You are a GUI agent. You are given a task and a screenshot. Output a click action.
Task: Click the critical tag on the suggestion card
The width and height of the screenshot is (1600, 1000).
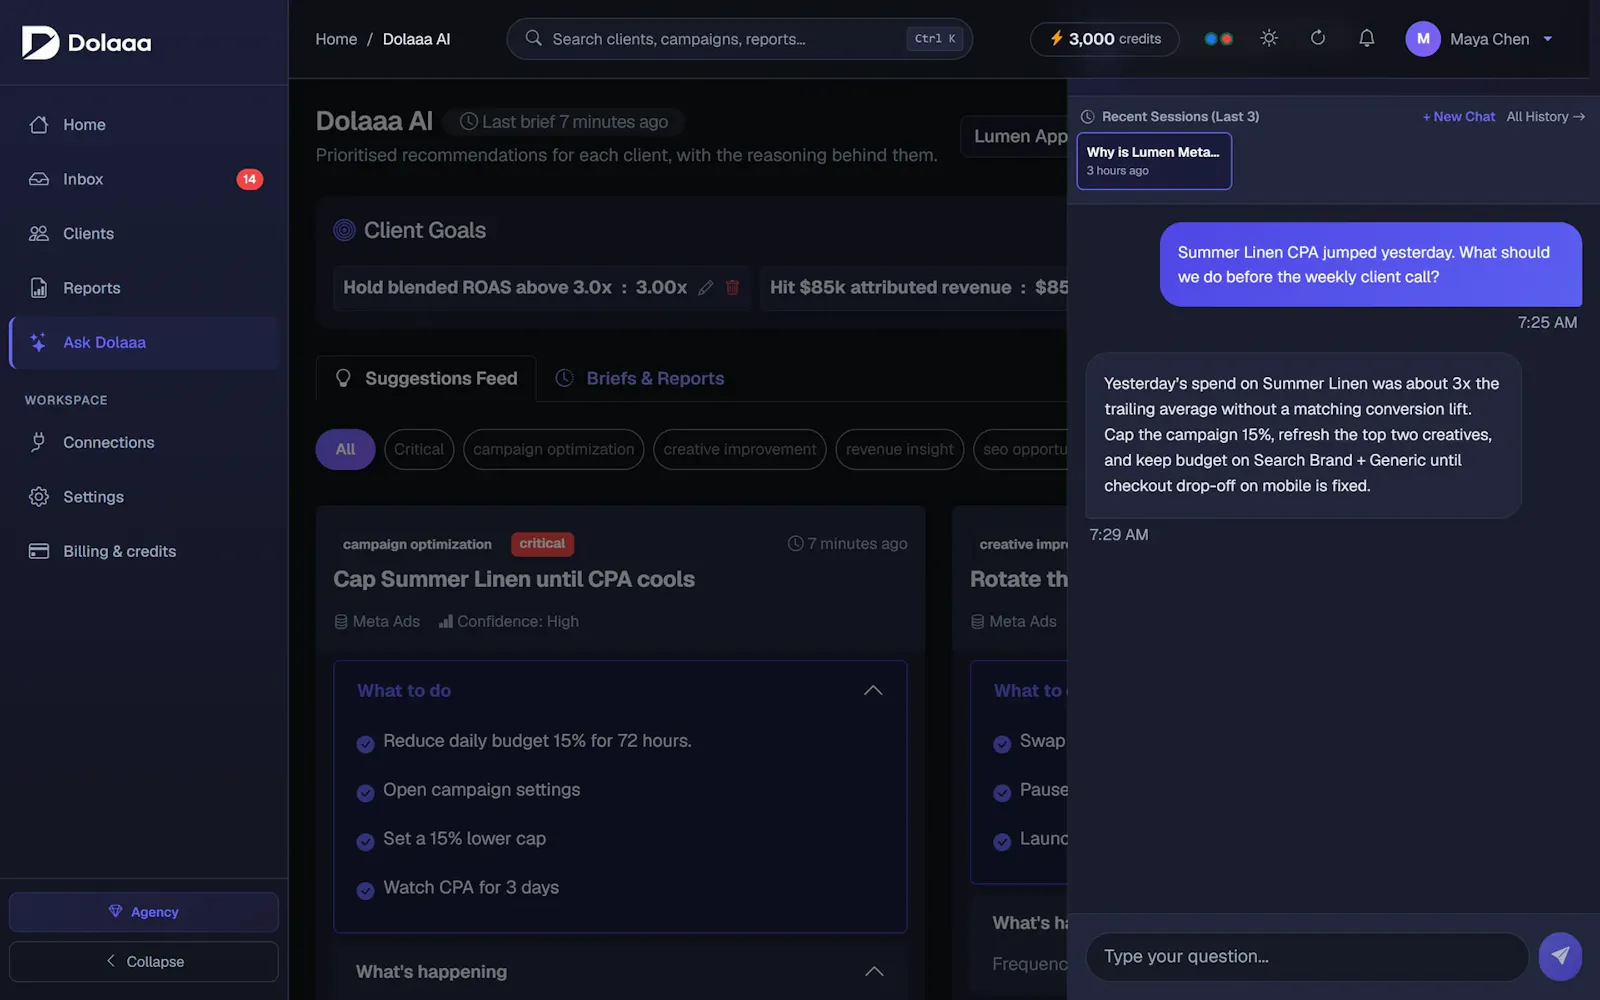542,544
